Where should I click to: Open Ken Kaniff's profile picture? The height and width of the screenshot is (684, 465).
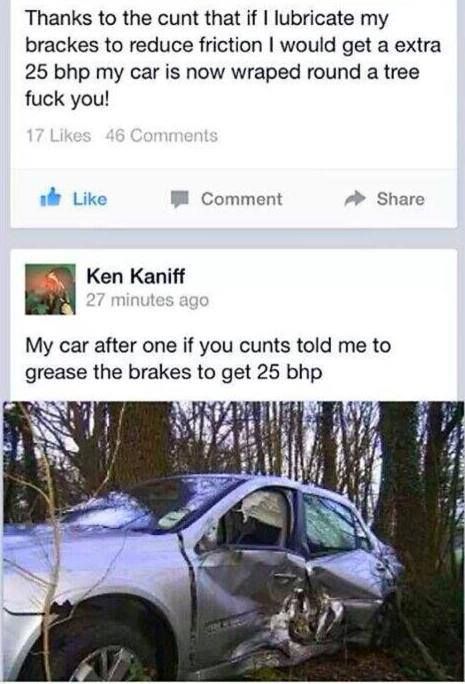pos(50,289)
